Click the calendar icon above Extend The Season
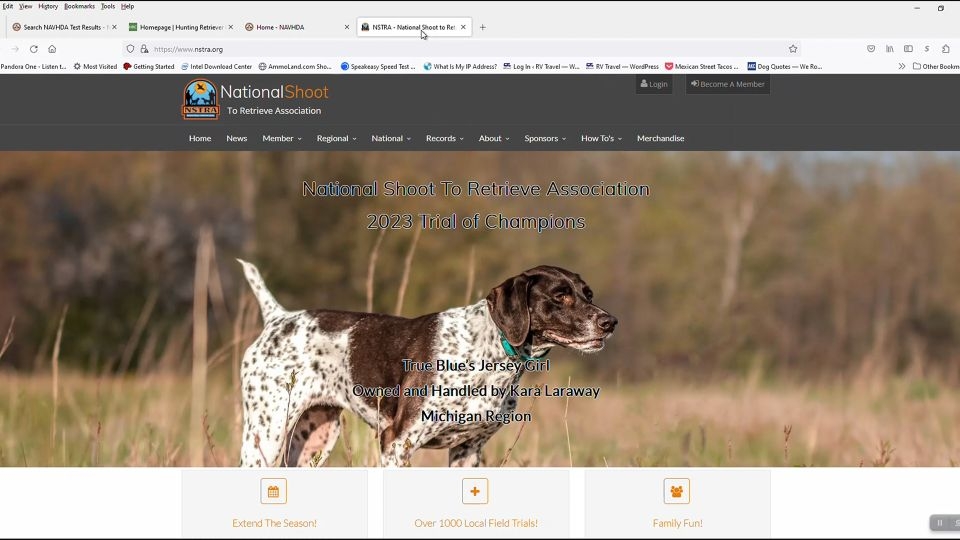 (274, 491)
